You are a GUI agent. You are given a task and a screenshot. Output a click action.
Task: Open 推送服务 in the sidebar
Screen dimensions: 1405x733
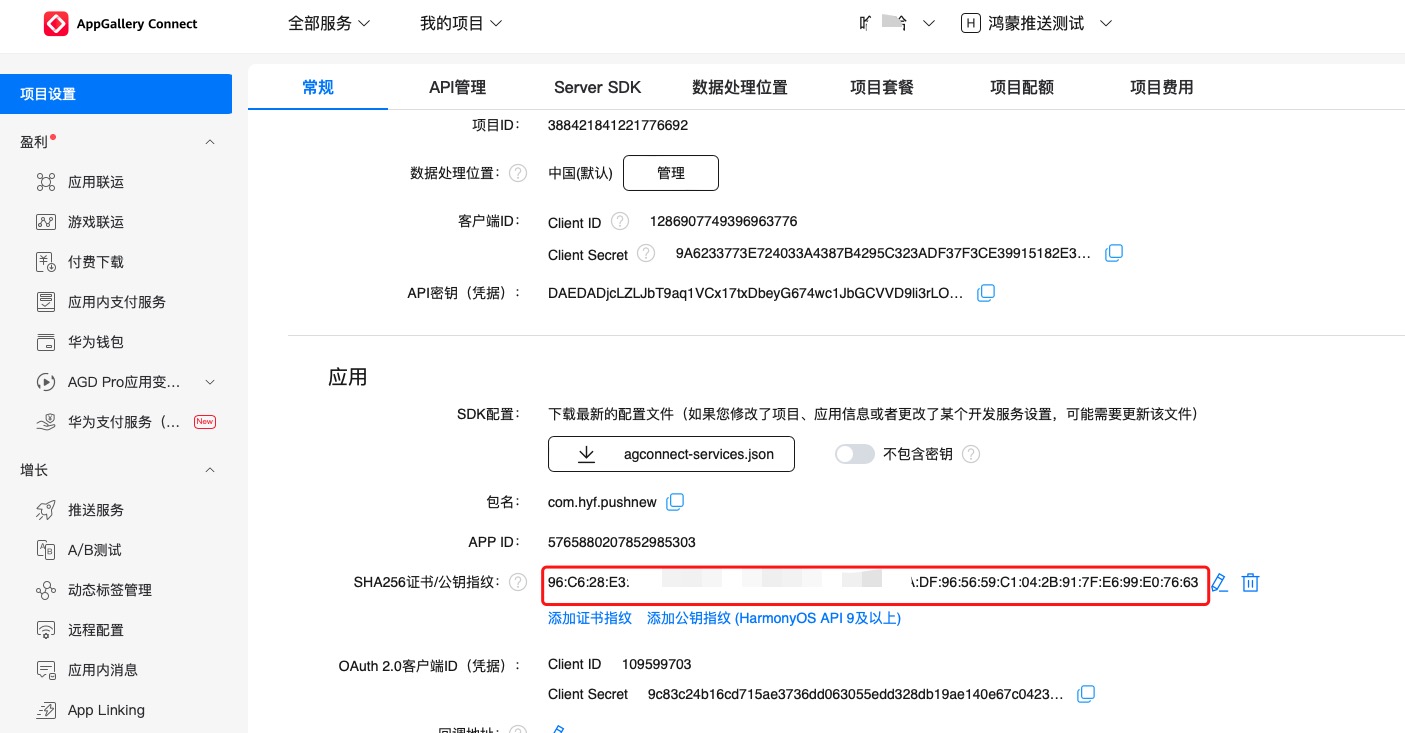click(96, 510)
